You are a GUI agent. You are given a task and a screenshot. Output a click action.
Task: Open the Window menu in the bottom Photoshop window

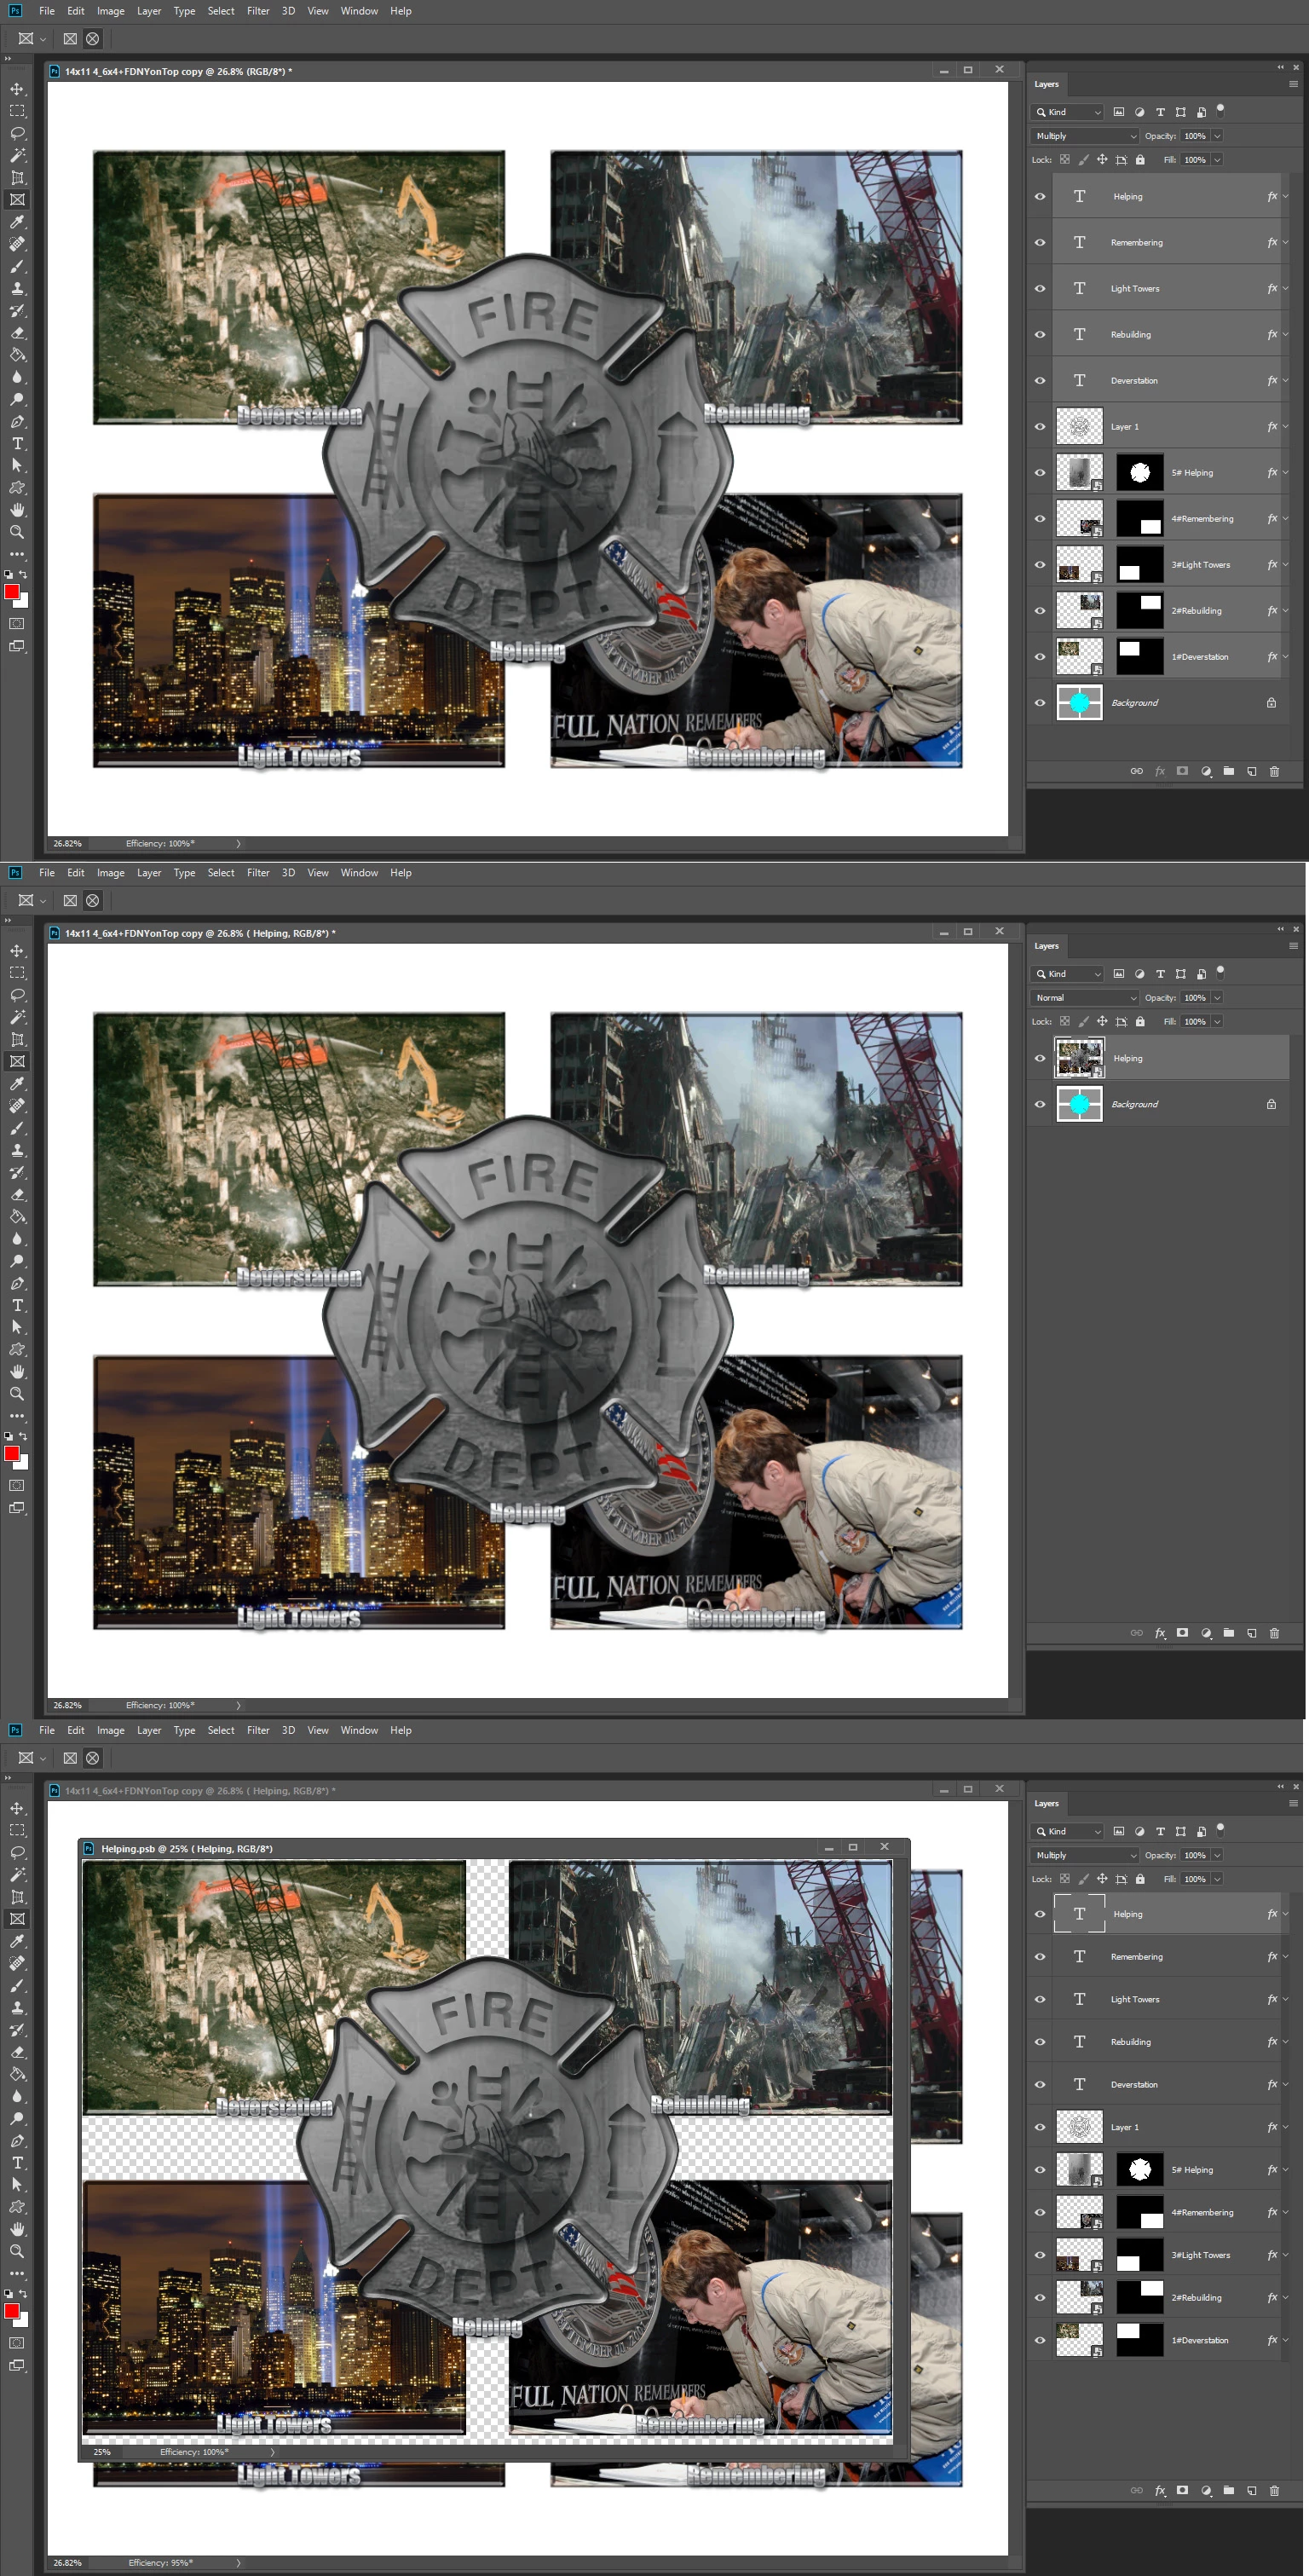coord(359,1730)
